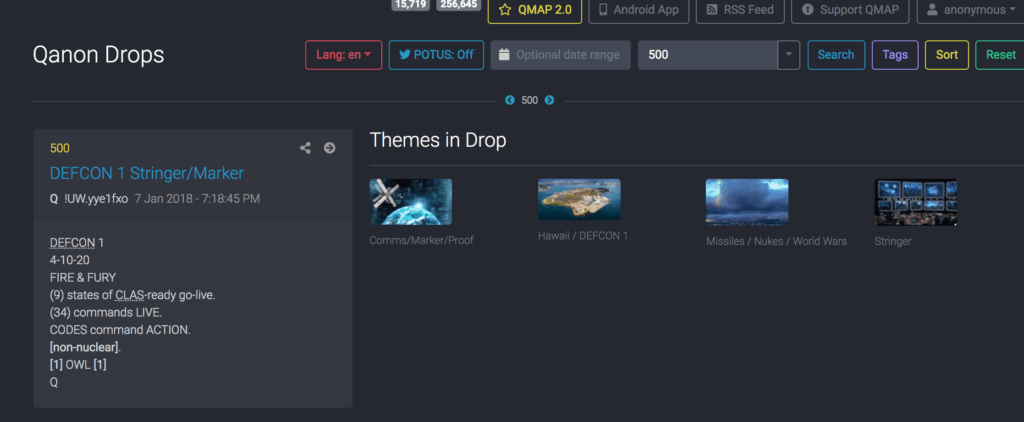Click Support QMAP button

coord(850,10)
